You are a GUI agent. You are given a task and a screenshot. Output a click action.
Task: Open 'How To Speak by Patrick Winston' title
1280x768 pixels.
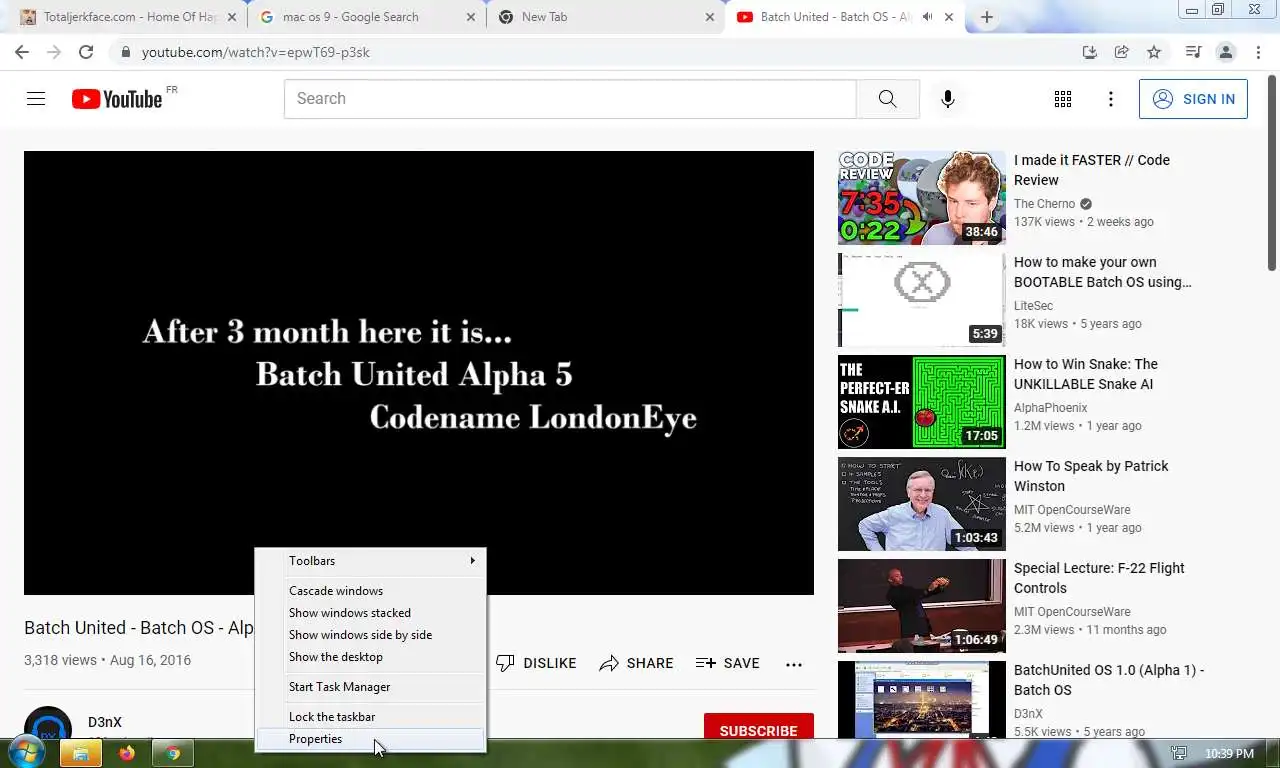click(x=1091, y=476)
